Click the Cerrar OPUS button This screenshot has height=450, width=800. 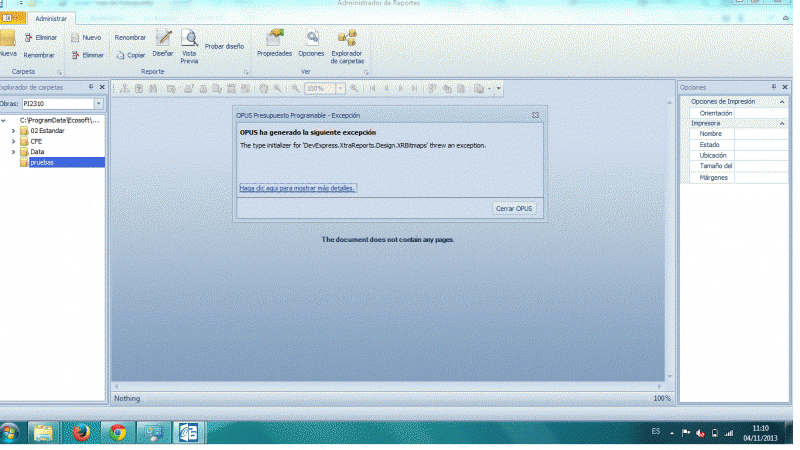pos(515,208)
